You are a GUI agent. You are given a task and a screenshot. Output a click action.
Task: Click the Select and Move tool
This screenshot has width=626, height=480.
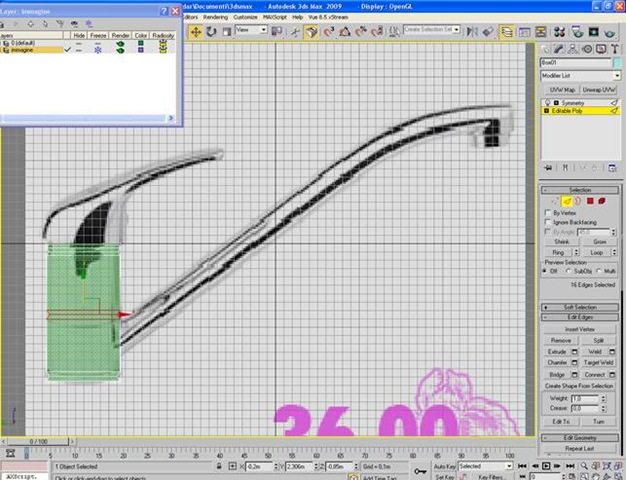click(195, 31)
